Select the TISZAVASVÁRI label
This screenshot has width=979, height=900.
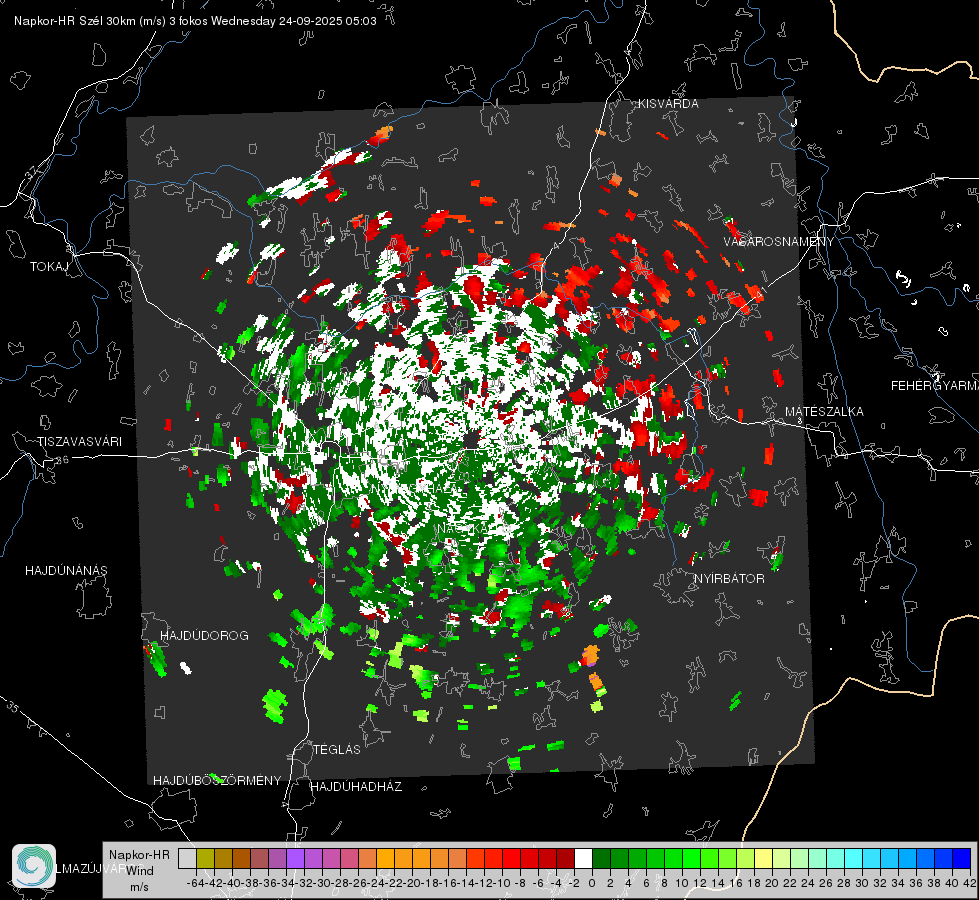[x=79, y=442]
